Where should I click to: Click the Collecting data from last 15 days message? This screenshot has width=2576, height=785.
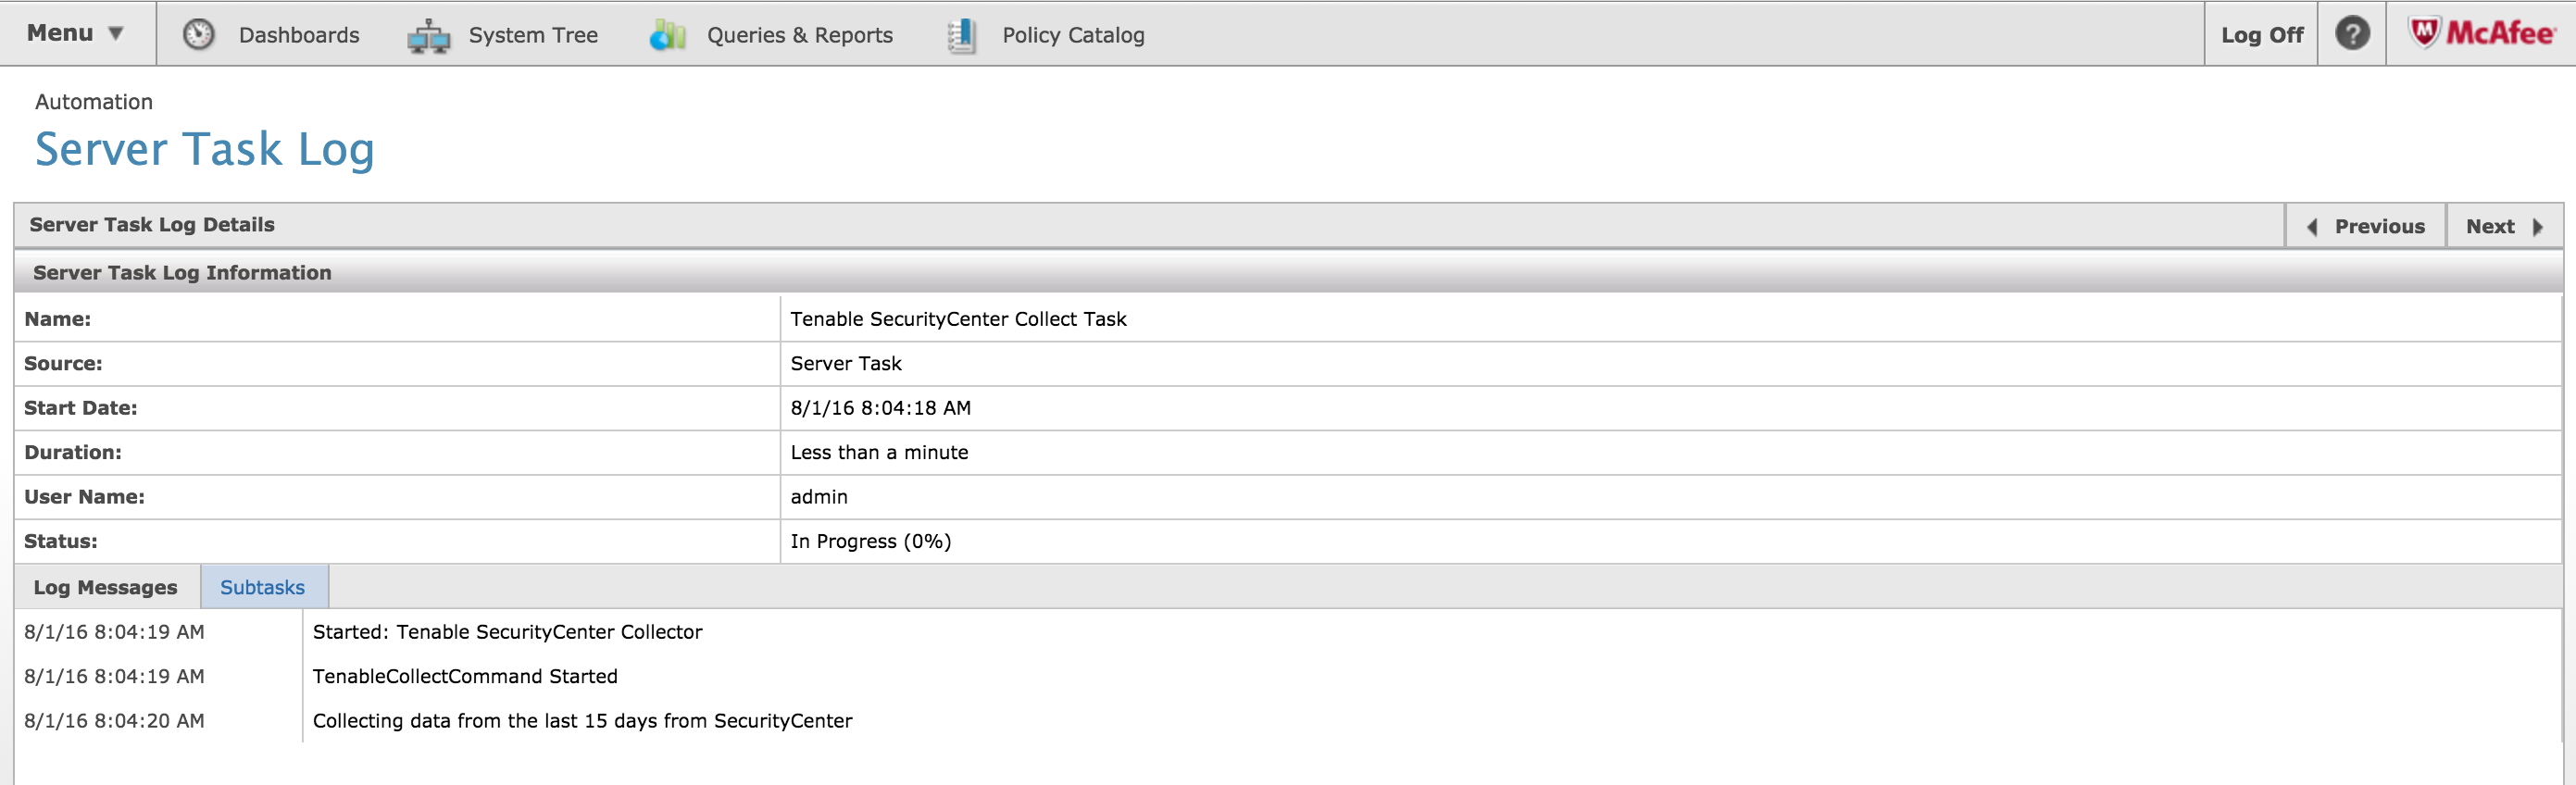coord(582,721)
